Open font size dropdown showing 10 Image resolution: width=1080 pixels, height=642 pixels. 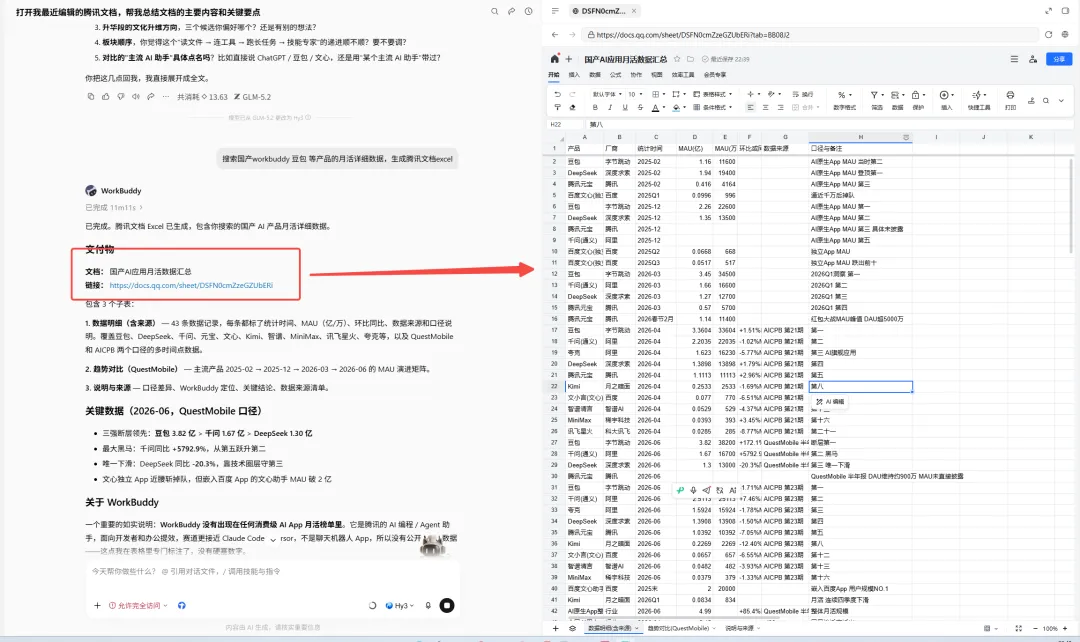point(635,94)
